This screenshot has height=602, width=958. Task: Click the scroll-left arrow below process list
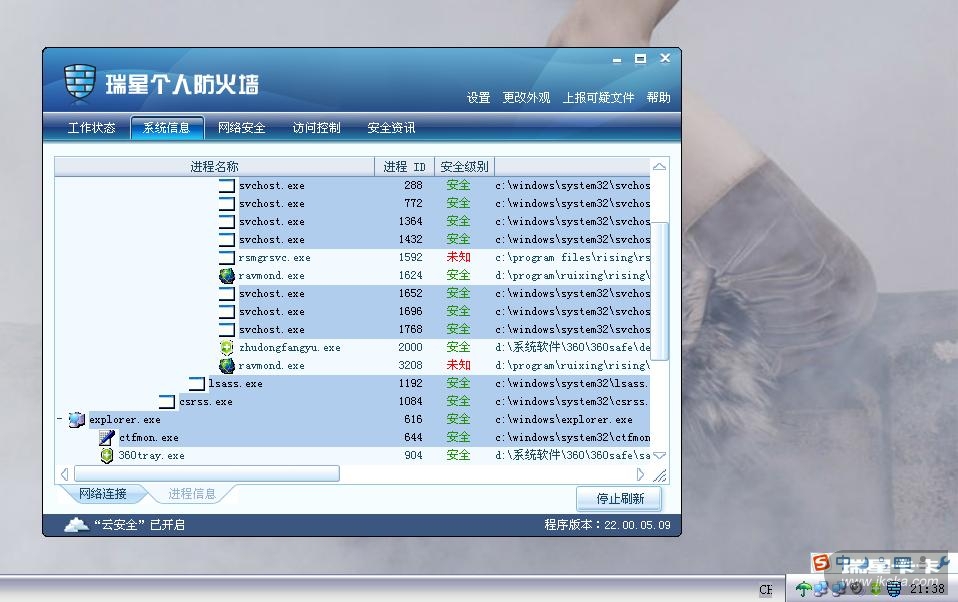coord(64,474)
